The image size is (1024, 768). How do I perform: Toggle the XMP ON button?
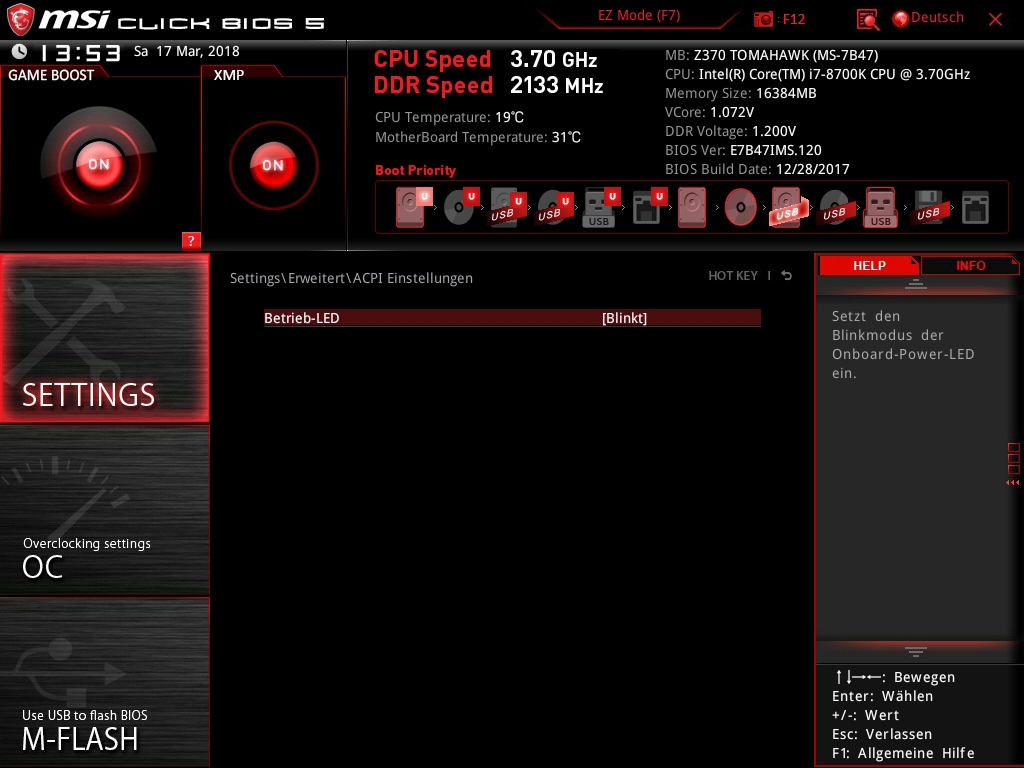pos(273,165)
